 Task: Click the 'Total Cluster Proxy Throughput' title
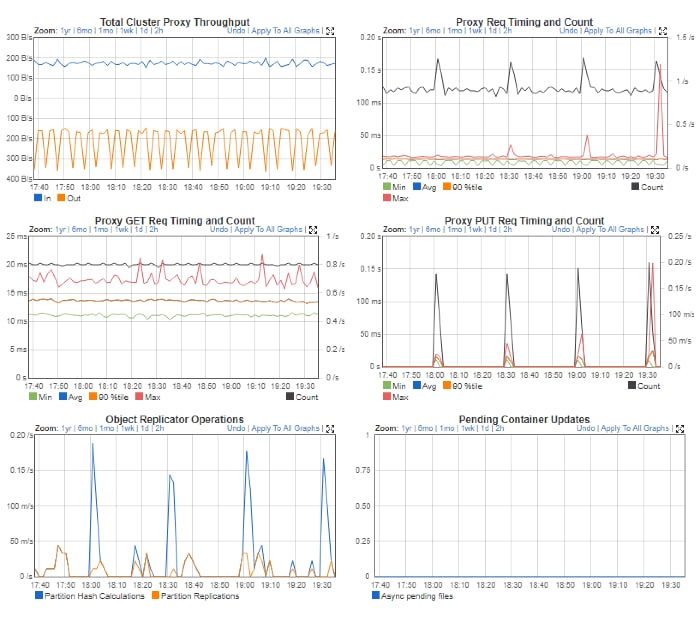[175, 22]
